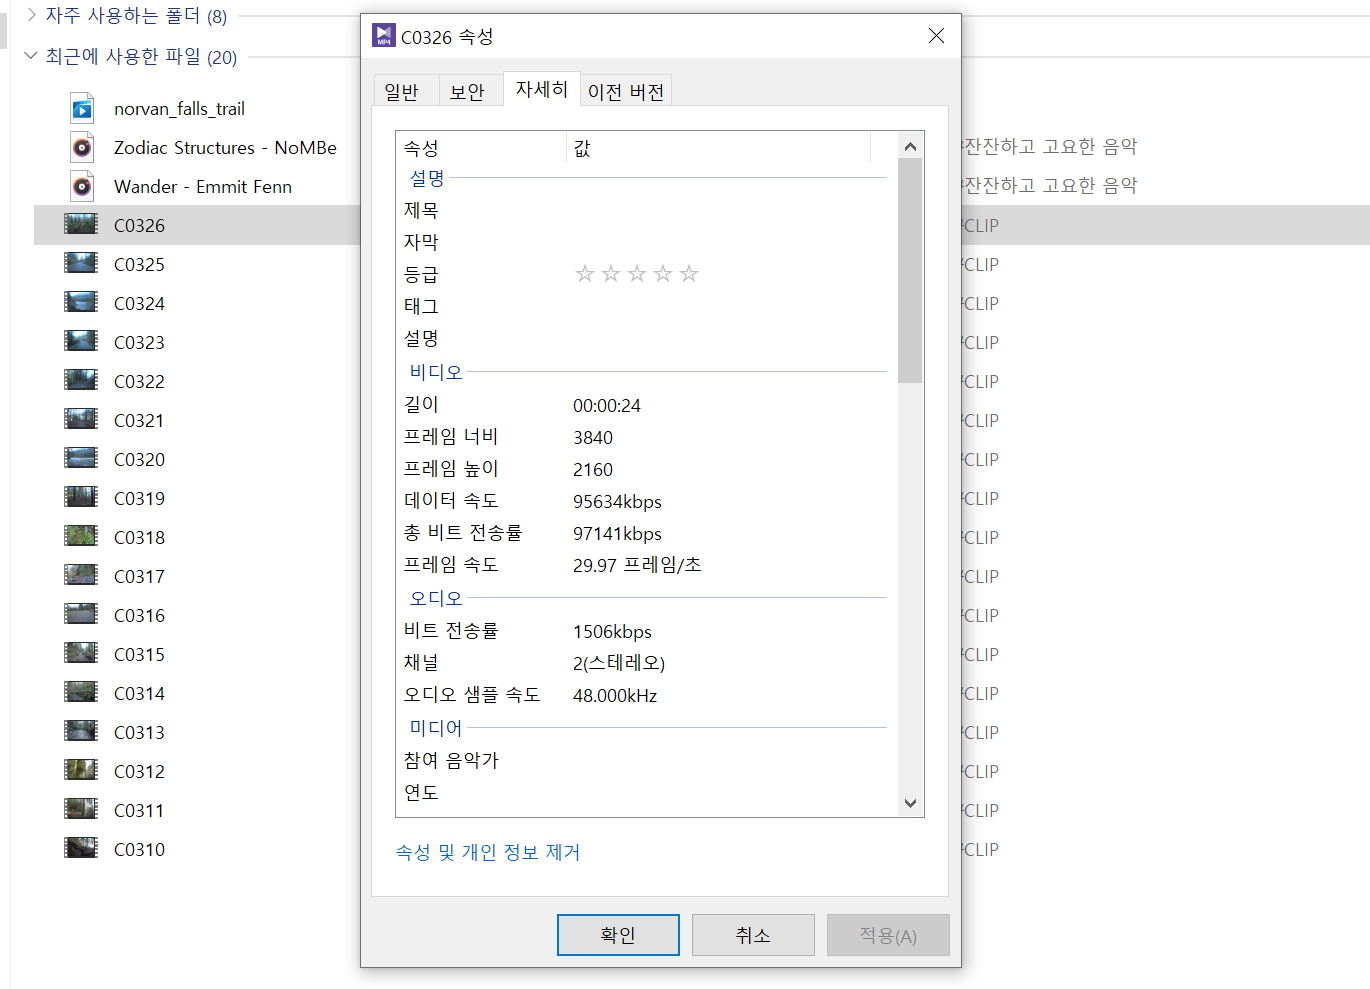Open the 보안 tab
Viewport: 1370px width, 989px height.
tap(467, 92)
